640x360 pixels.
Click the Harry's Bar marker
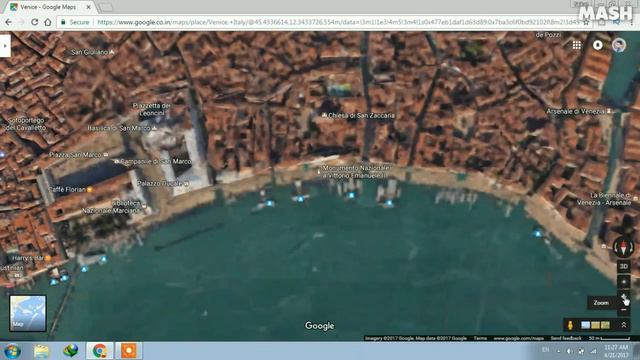click(x=48, y=258)
